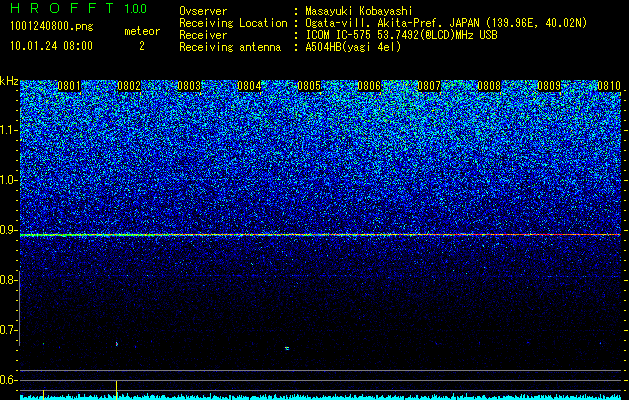Click the 0808 time marker

click(489, 86)
